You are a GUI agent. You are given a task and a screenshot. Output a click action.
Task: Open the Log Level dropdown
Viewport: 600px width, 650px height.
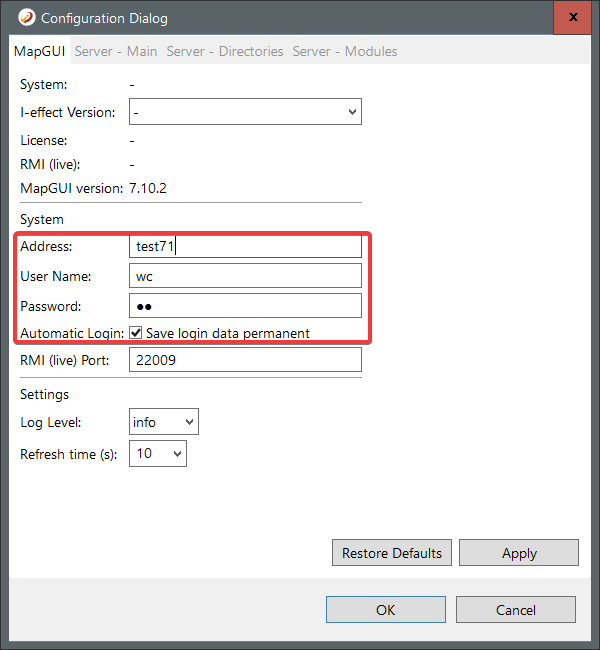click(164, 422)
